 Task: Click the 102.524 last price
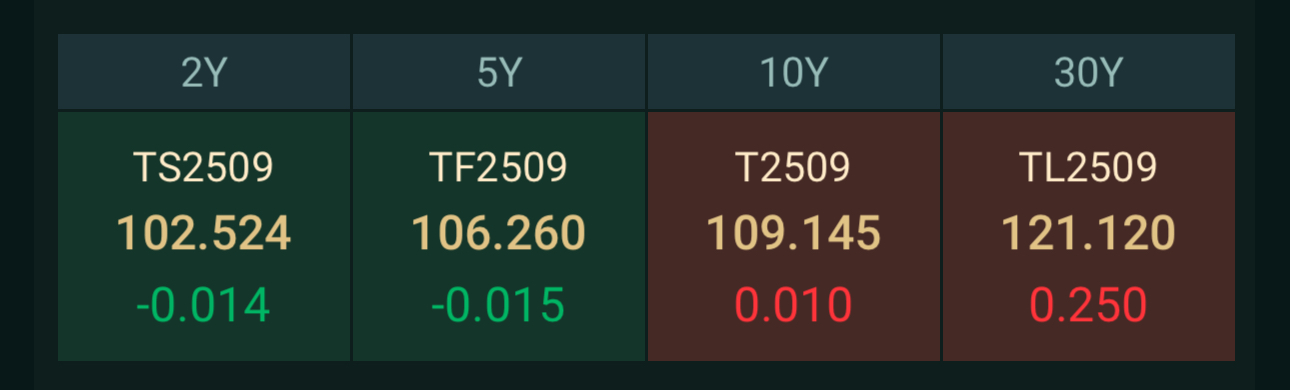(204, 234)
